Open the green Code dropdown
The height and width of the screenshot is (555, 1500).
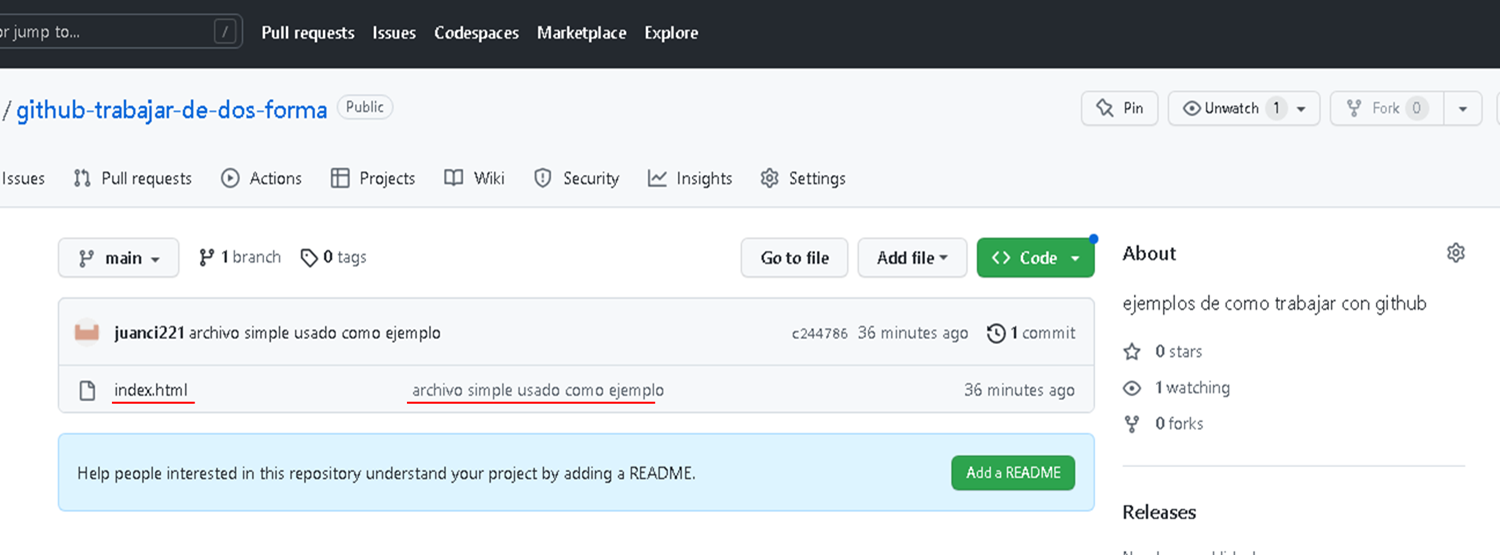[1035, 258]
